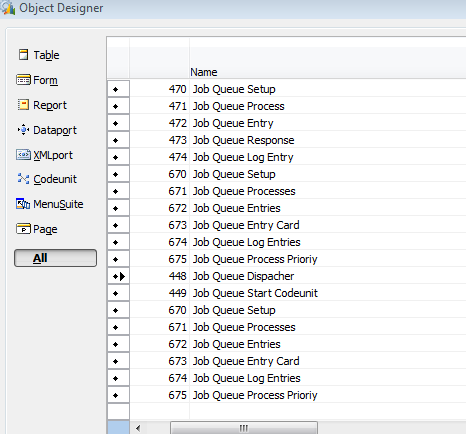This screenshot has height=434, width=466.
Task: Select the MenuSuite object type icon
Action: coord(23,204)
